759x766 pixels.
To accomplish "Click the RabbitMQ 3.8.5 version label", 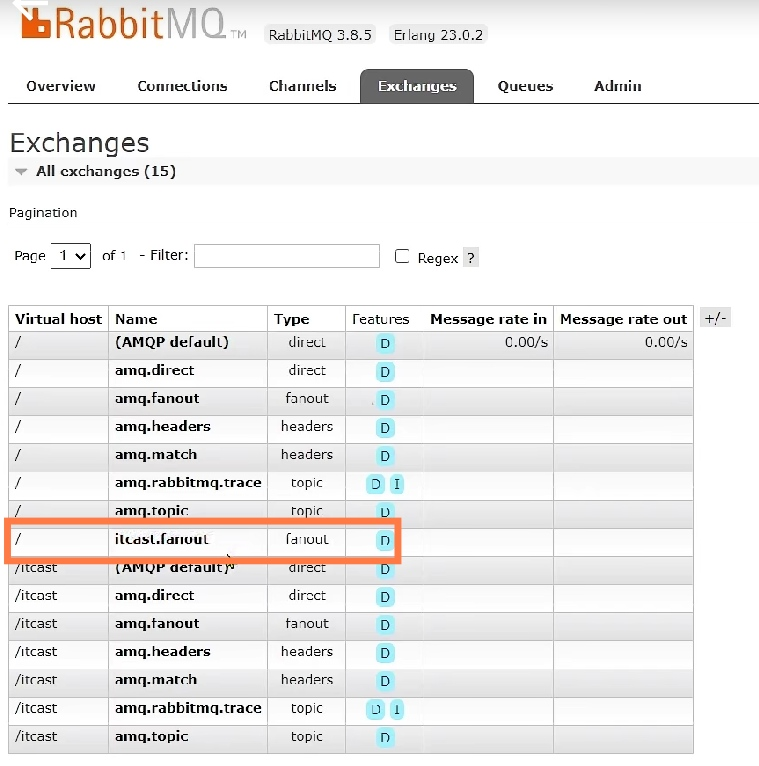I will coord(320,35).
